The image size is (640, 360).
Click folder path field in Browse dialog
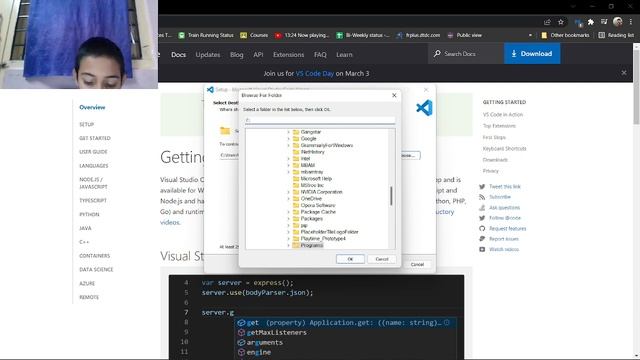pyautogui.click(x=320, y=120)
